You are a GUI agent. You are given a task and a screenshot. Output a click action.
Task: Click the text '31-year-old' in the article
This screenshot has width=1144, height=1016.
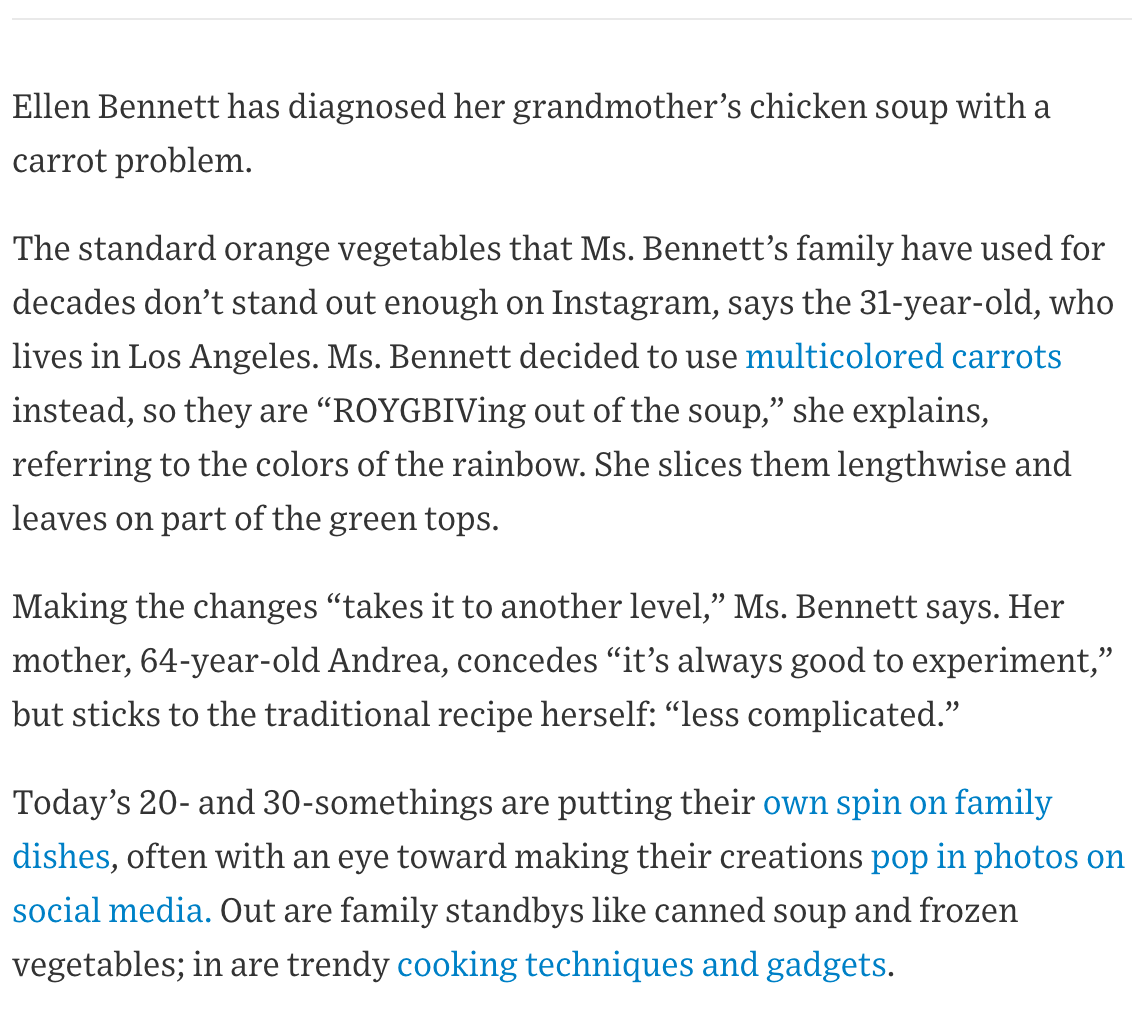pos(946,302)
